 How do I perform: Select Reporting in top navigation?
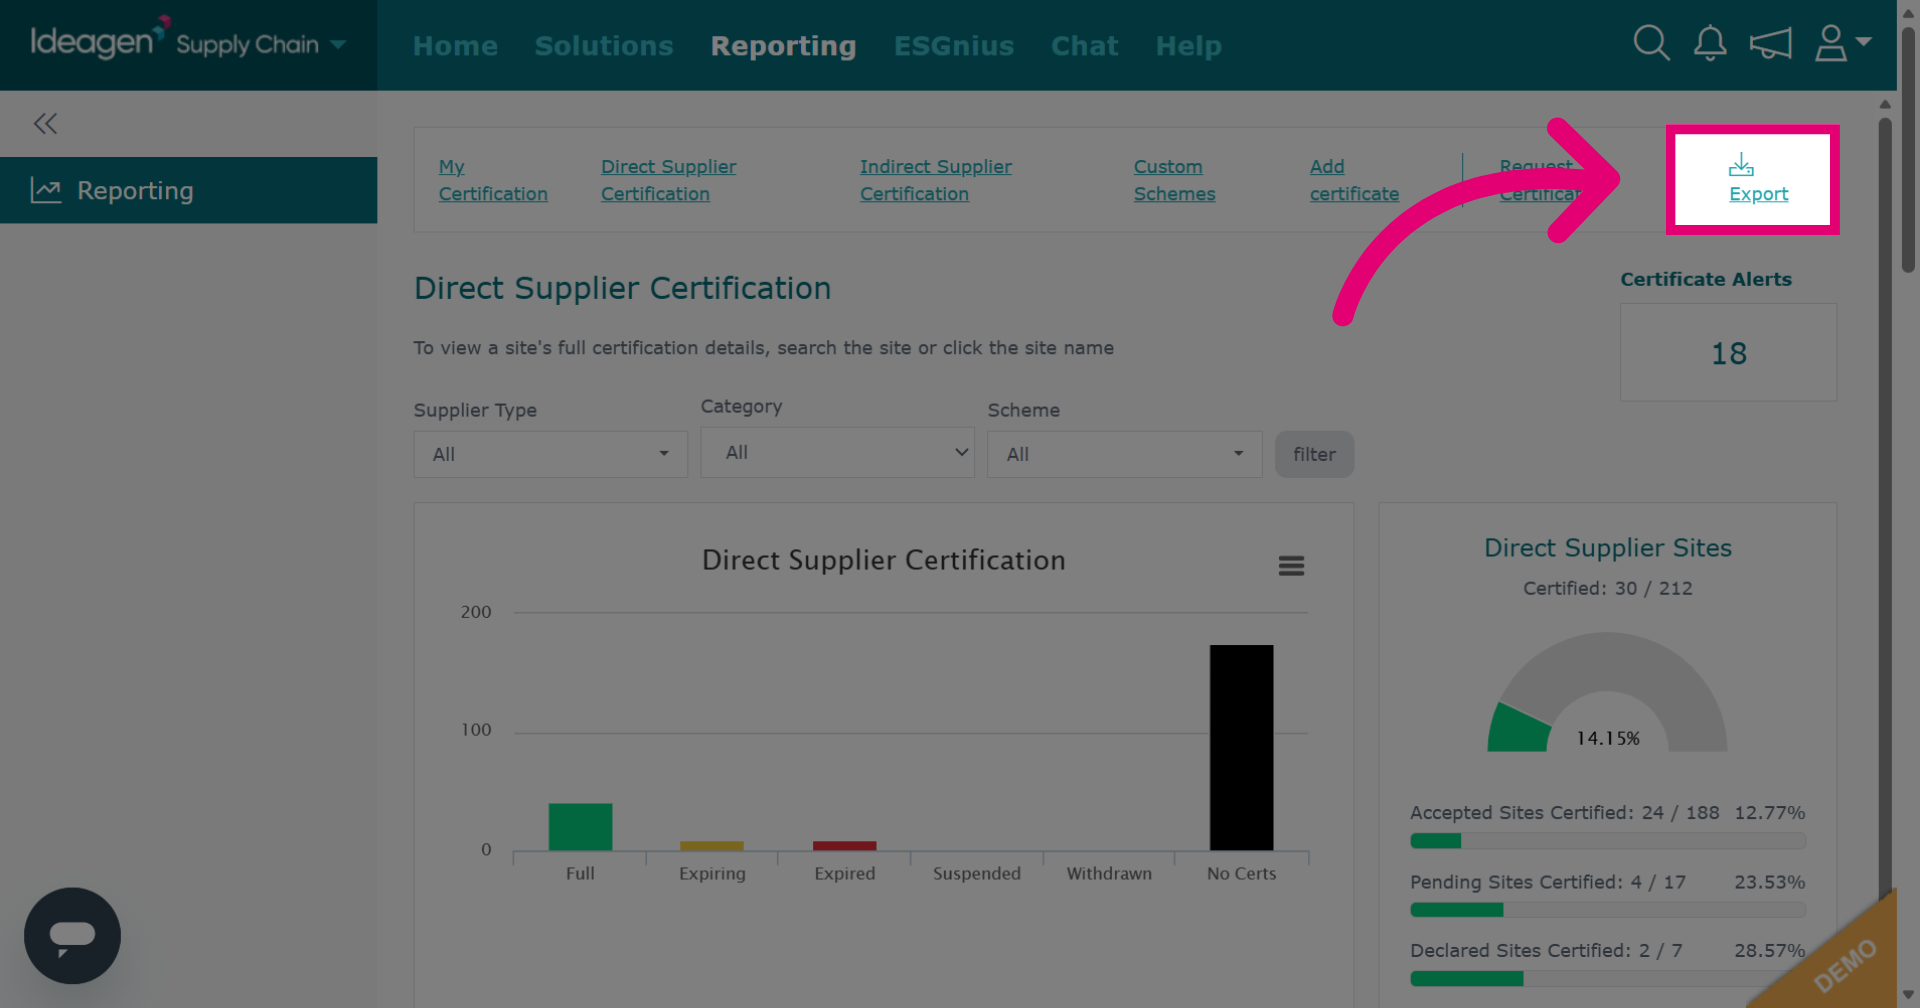pos(783,46)
